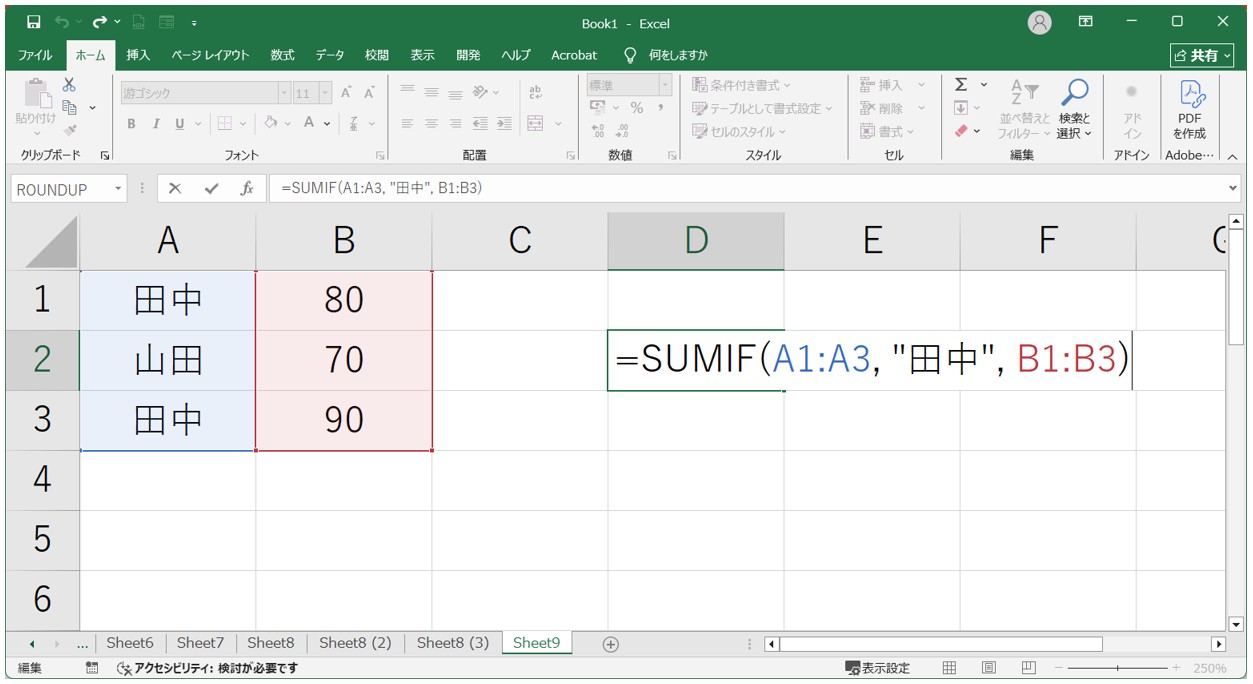
Task: Click the font color A icon
Action: point(310,123)
